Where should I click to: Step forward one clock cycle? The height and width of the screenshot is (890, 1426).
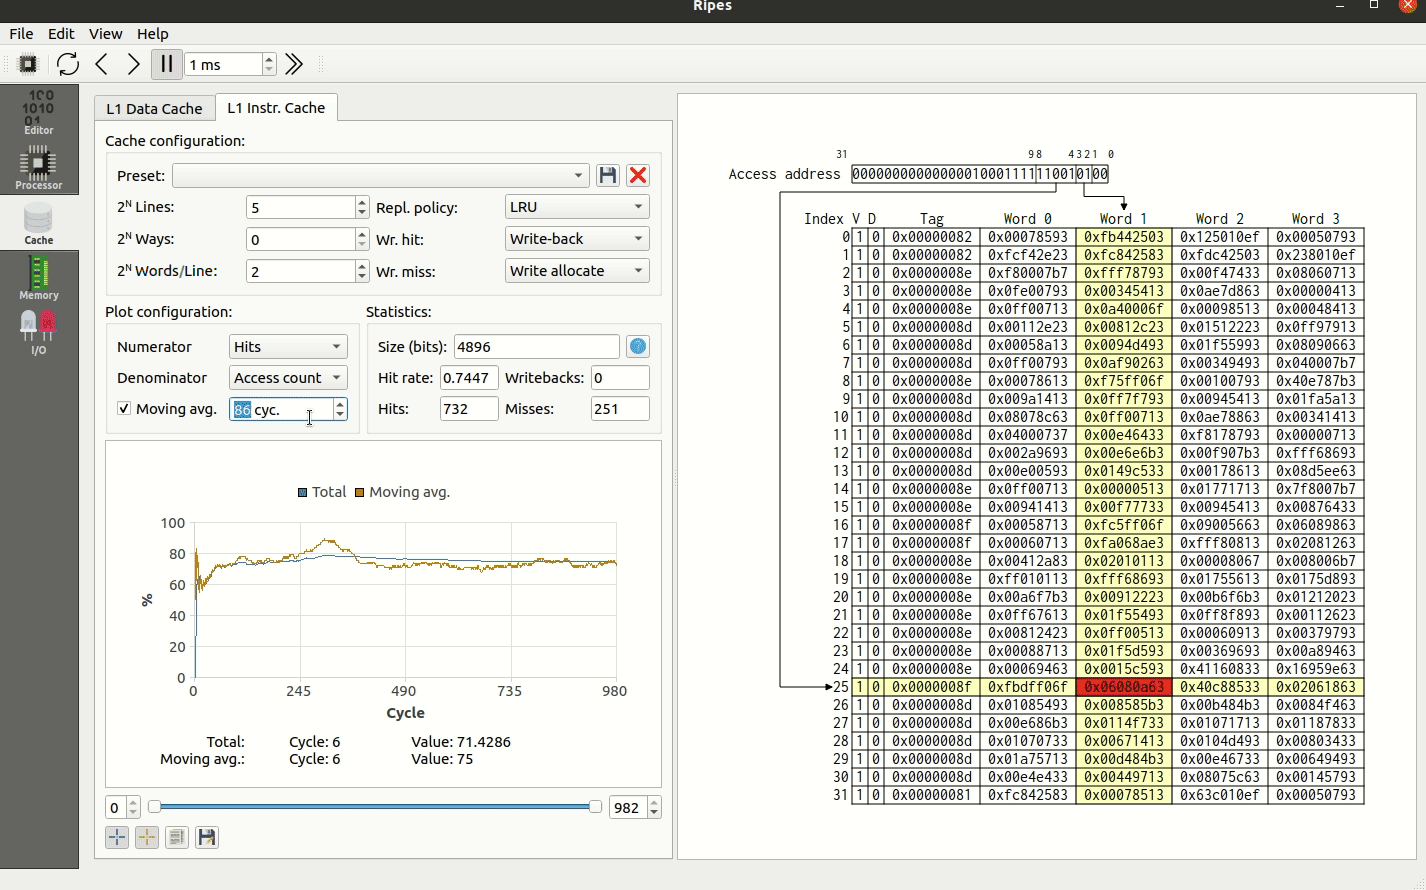pos(133,64)
